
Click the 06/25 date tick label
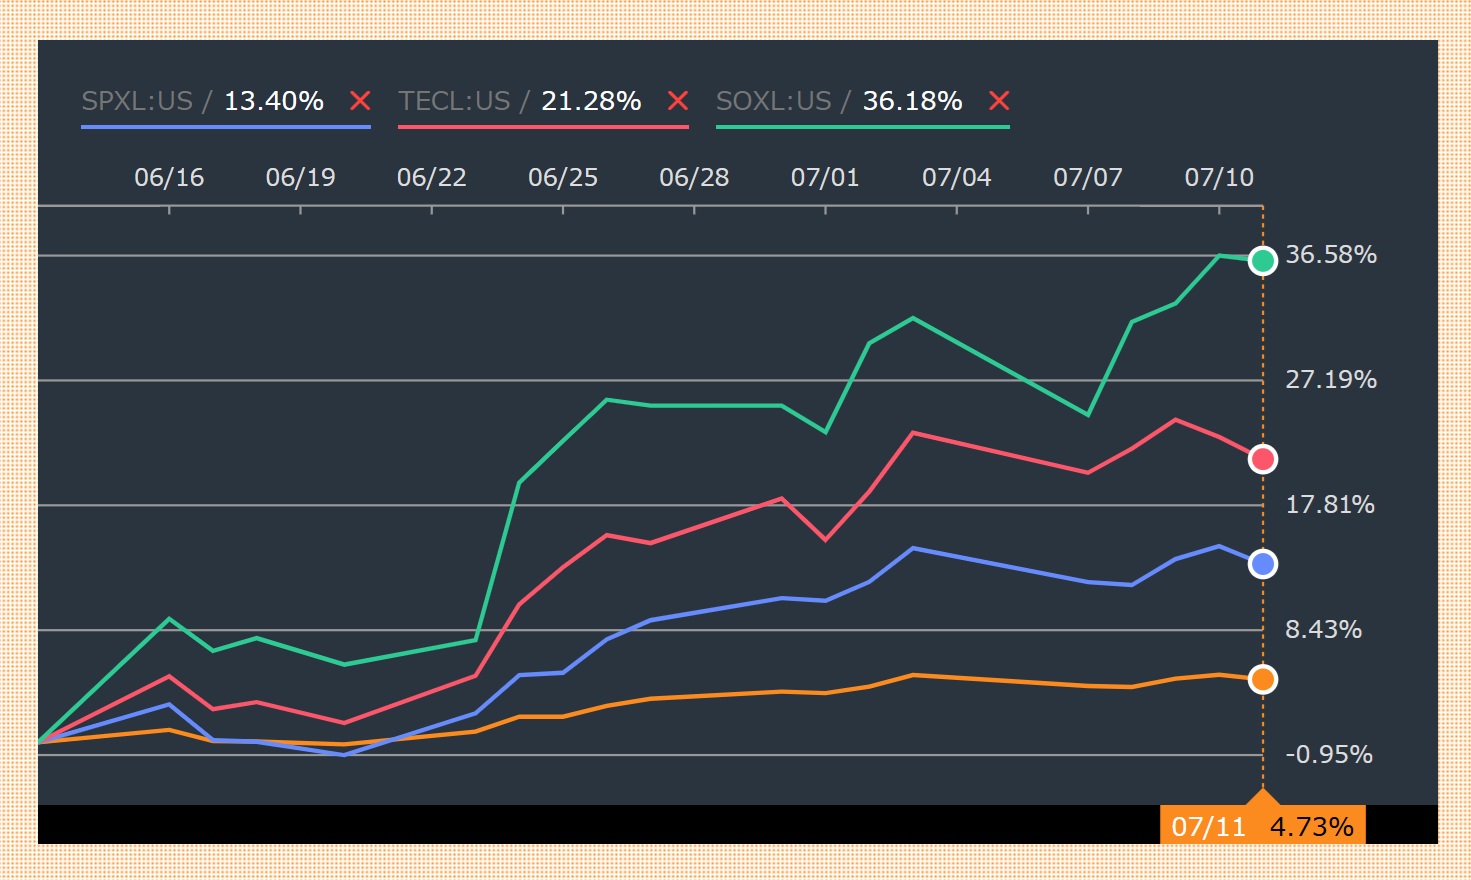[x=563, y=178]
